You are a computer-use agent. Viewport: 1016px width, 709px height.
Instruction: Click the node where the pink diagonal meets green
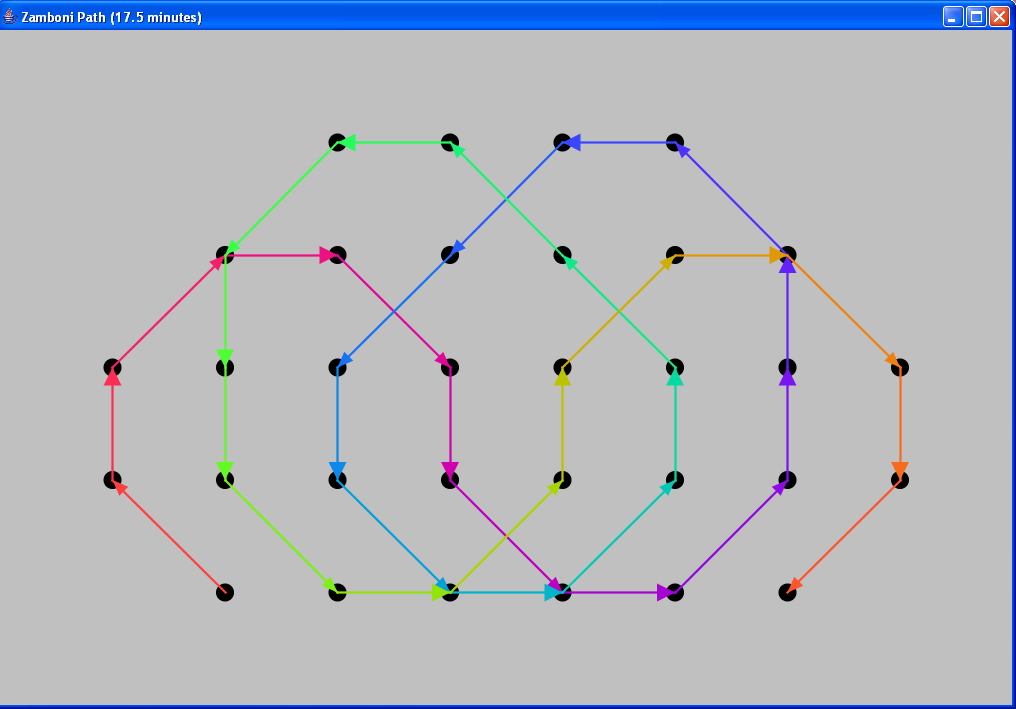pyautogui.click(x=225, y=255)
